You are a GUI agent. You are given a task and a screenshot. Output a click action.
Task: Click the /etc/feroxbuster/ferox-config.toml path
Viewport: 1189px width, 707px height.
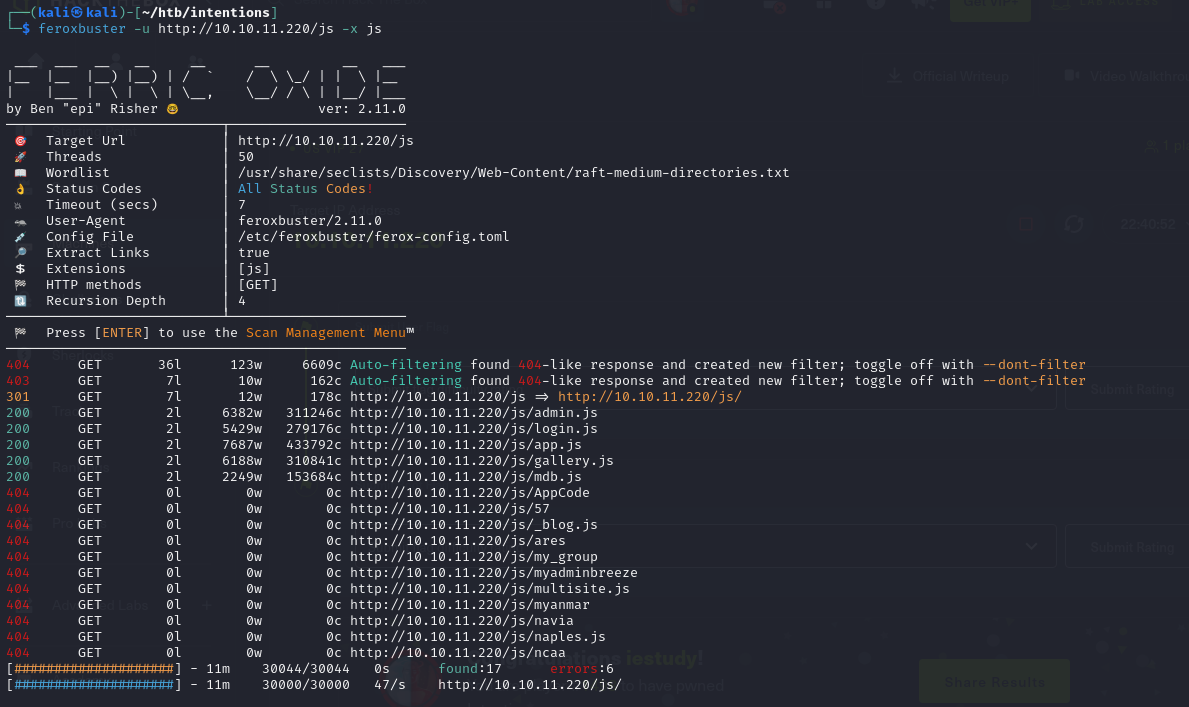pos(374,237)
